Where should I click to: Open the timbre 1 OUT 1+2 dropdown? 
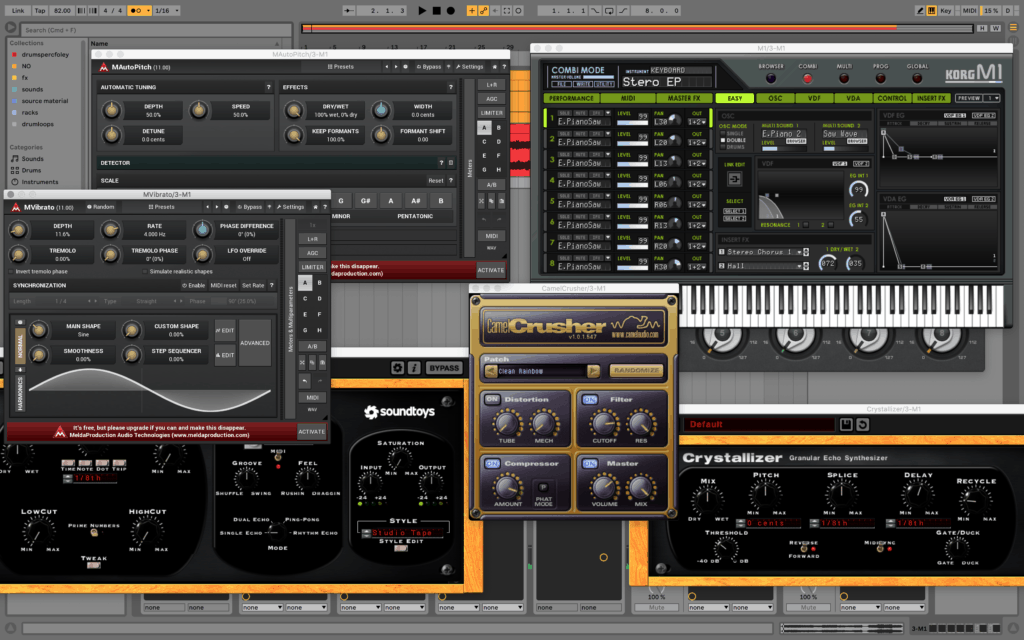tap(697, 122)
